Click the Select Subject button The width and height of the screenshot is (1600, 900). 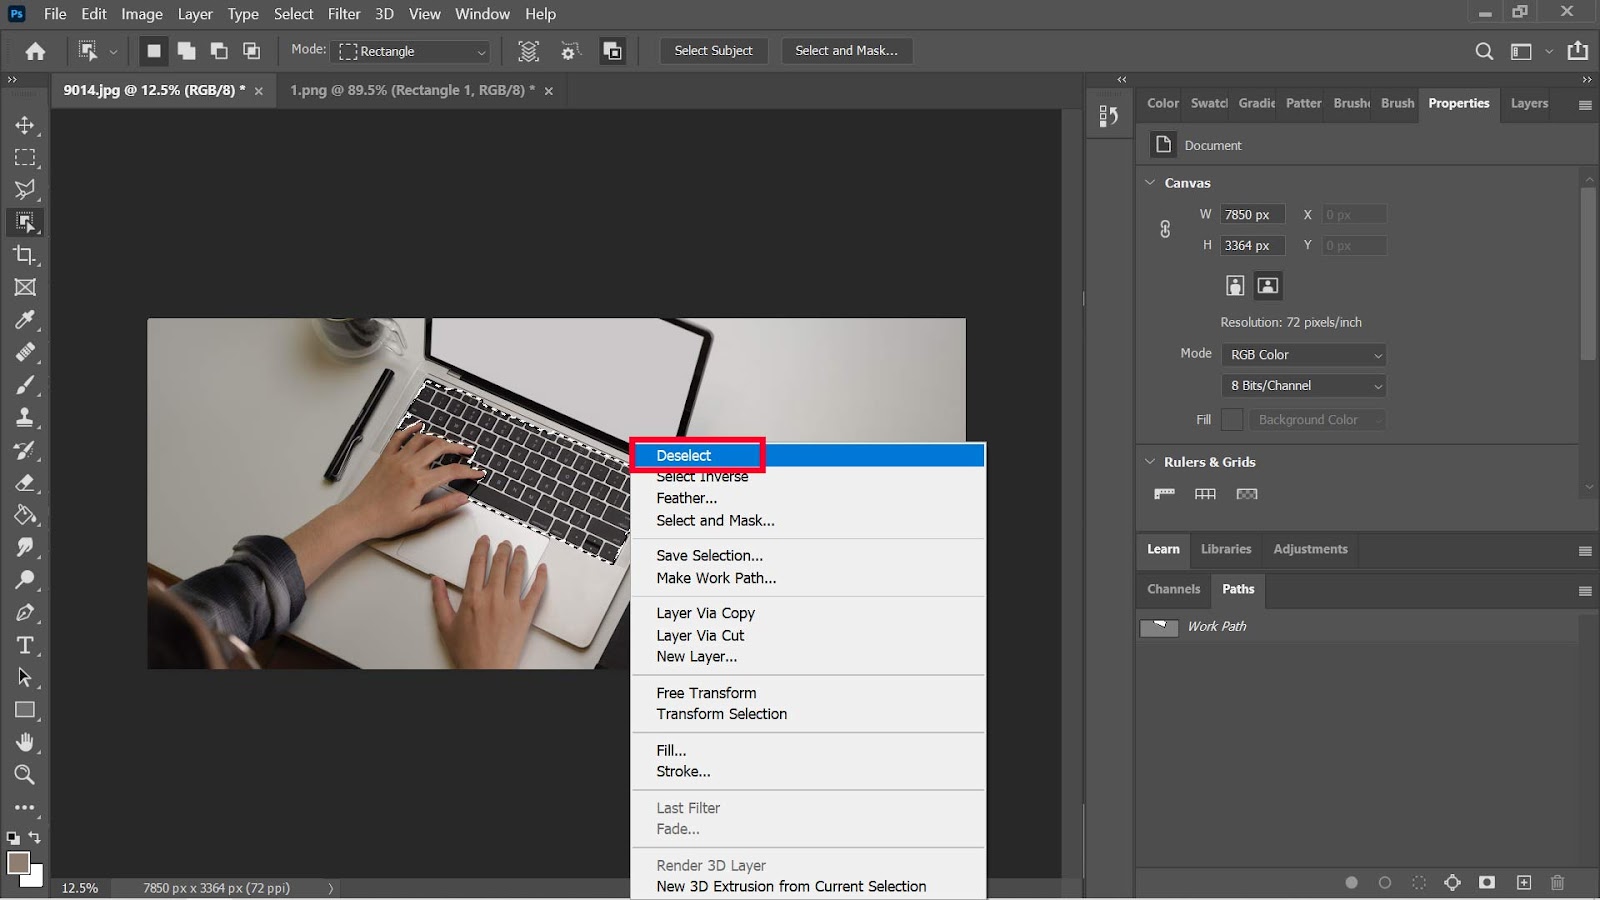click(x=713, y=51)
